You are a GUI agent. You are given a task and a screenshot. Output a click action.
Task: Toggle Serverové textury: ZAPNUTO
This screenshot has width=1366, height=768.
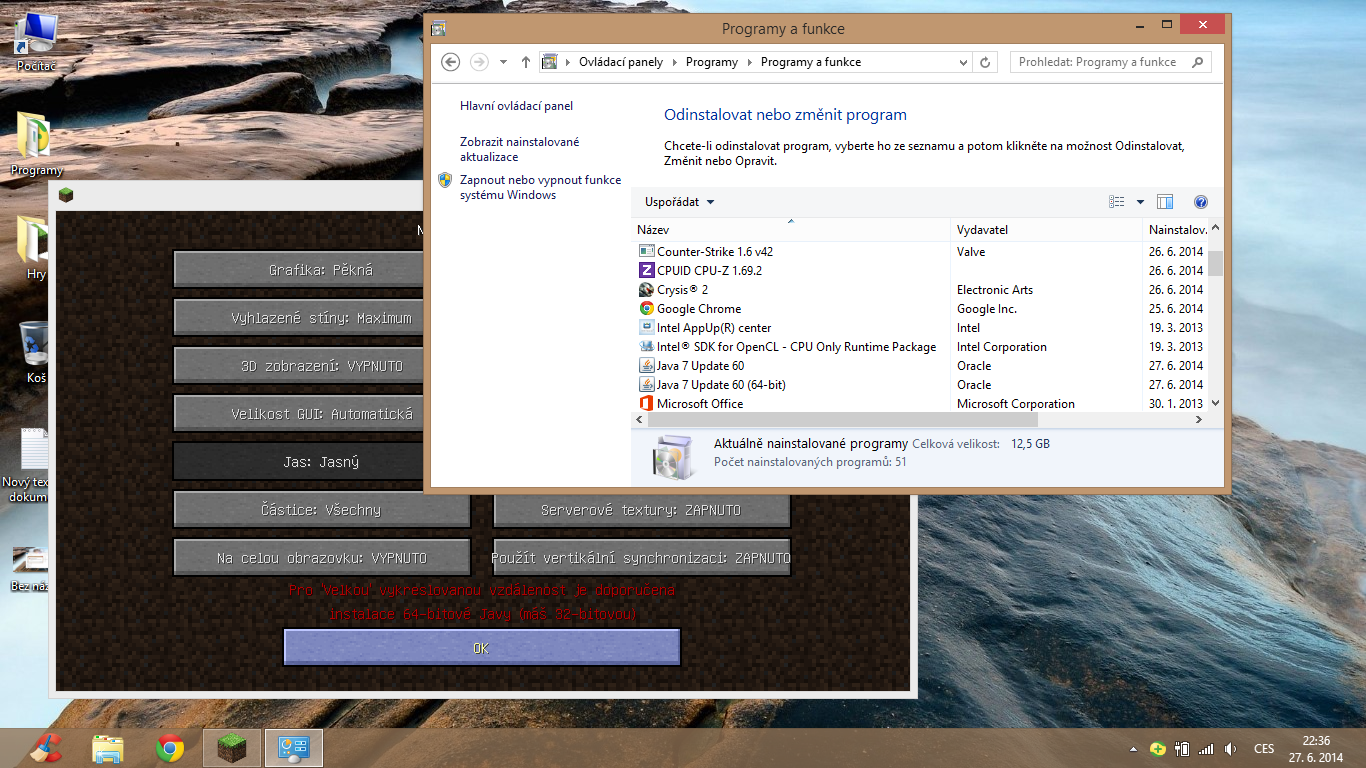tap(641, 510)
